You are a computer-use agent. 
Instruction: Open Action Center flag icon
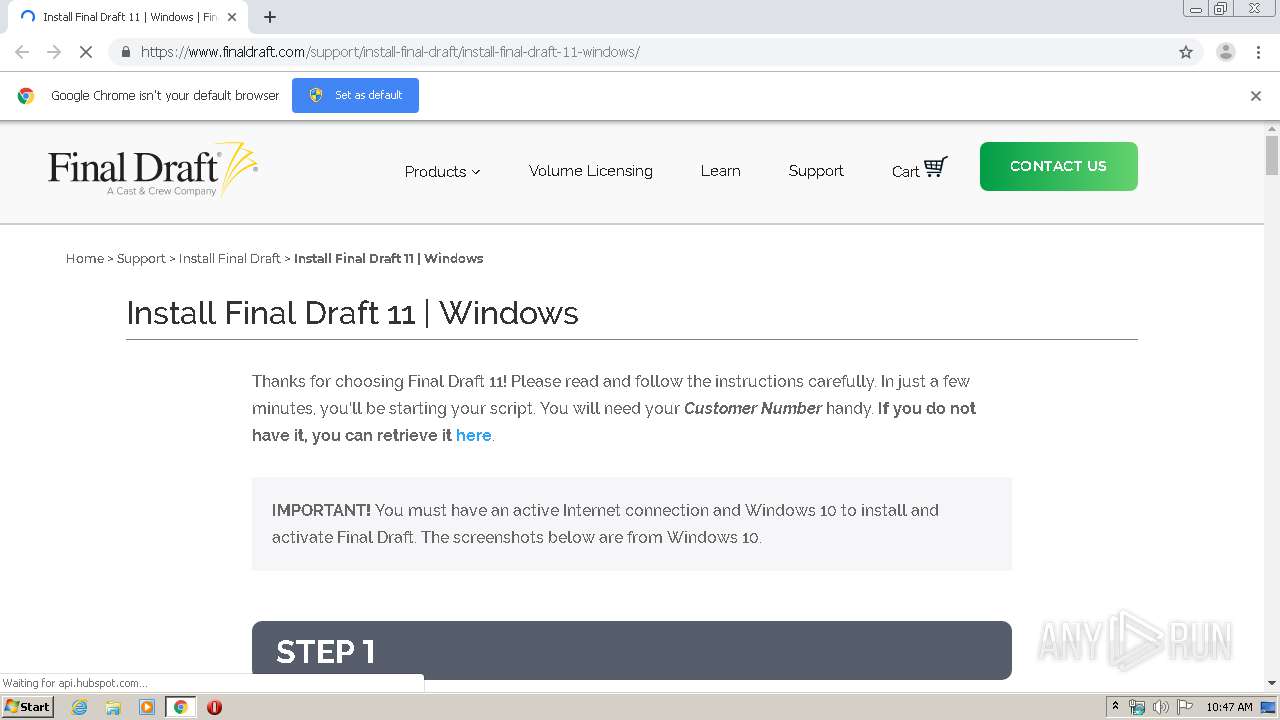click(x=1185, y=707)
